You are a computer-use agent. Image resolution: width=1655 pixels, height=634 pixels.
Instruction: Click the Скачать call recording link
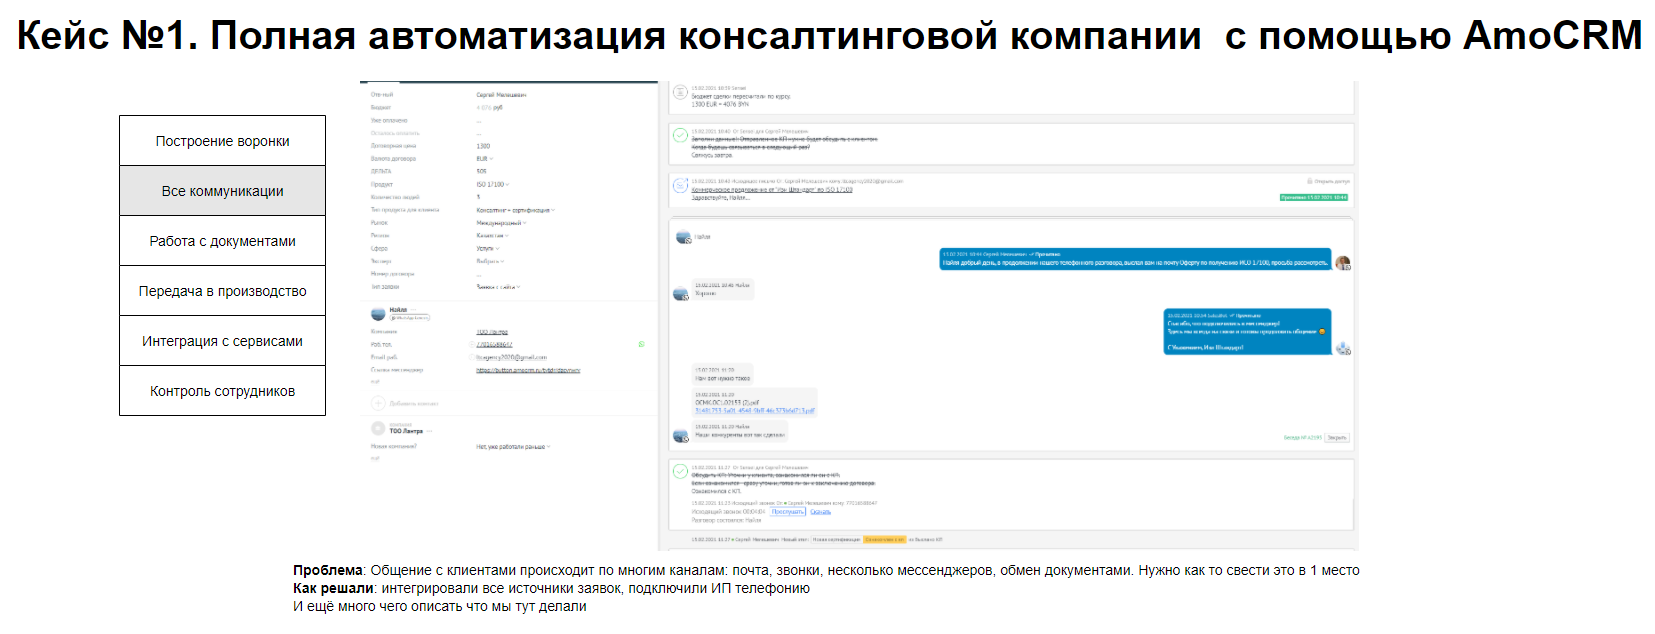click(820, 511)
